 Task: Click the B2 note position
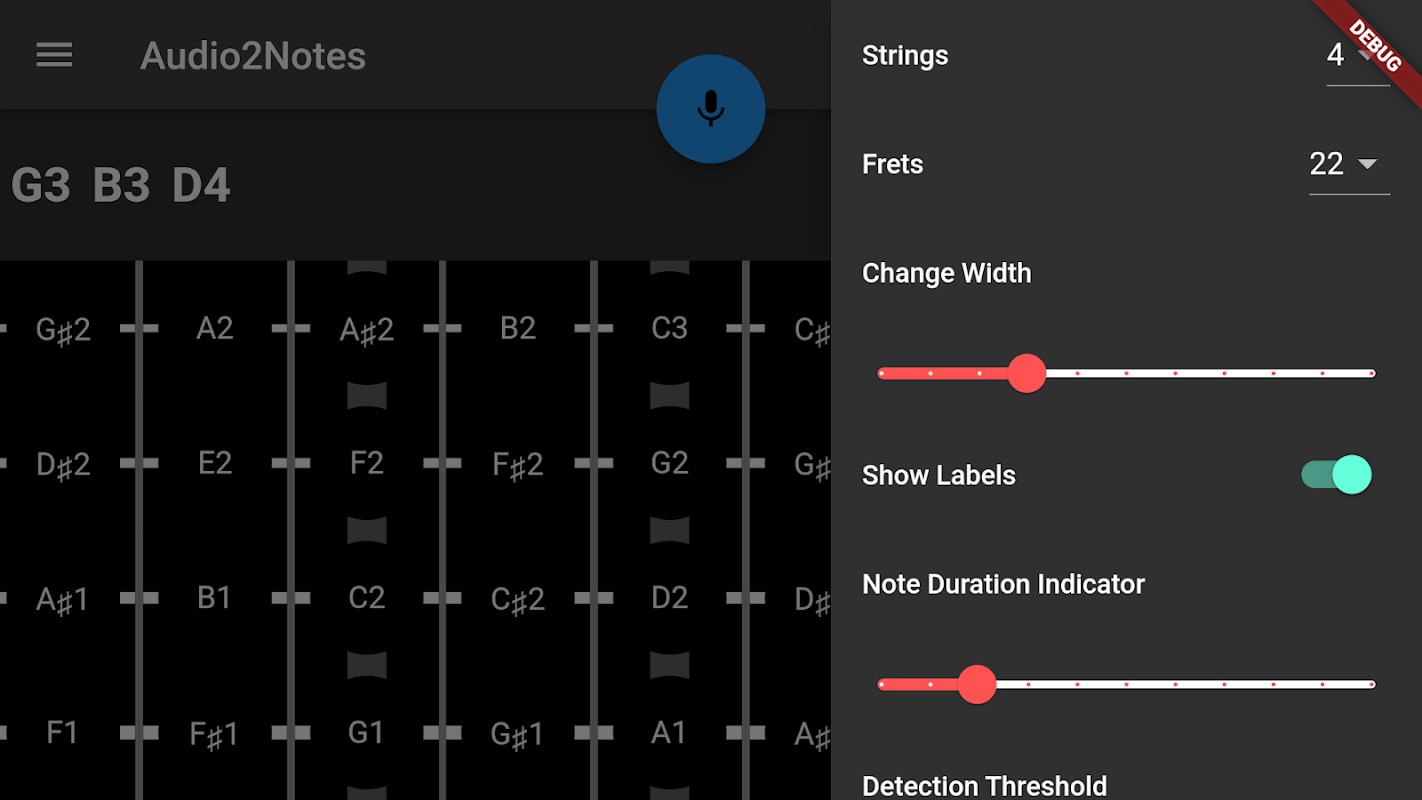tap(518, 328)
